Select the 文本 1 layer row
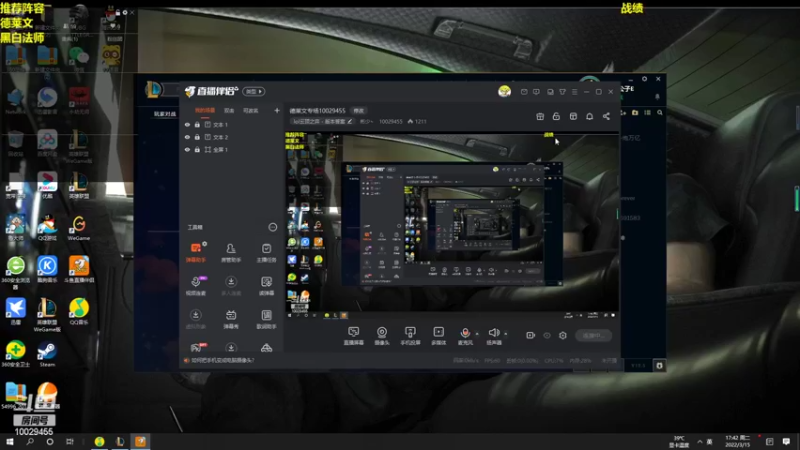The height and width of the screenshot is (450, 800). coord(232,124)
